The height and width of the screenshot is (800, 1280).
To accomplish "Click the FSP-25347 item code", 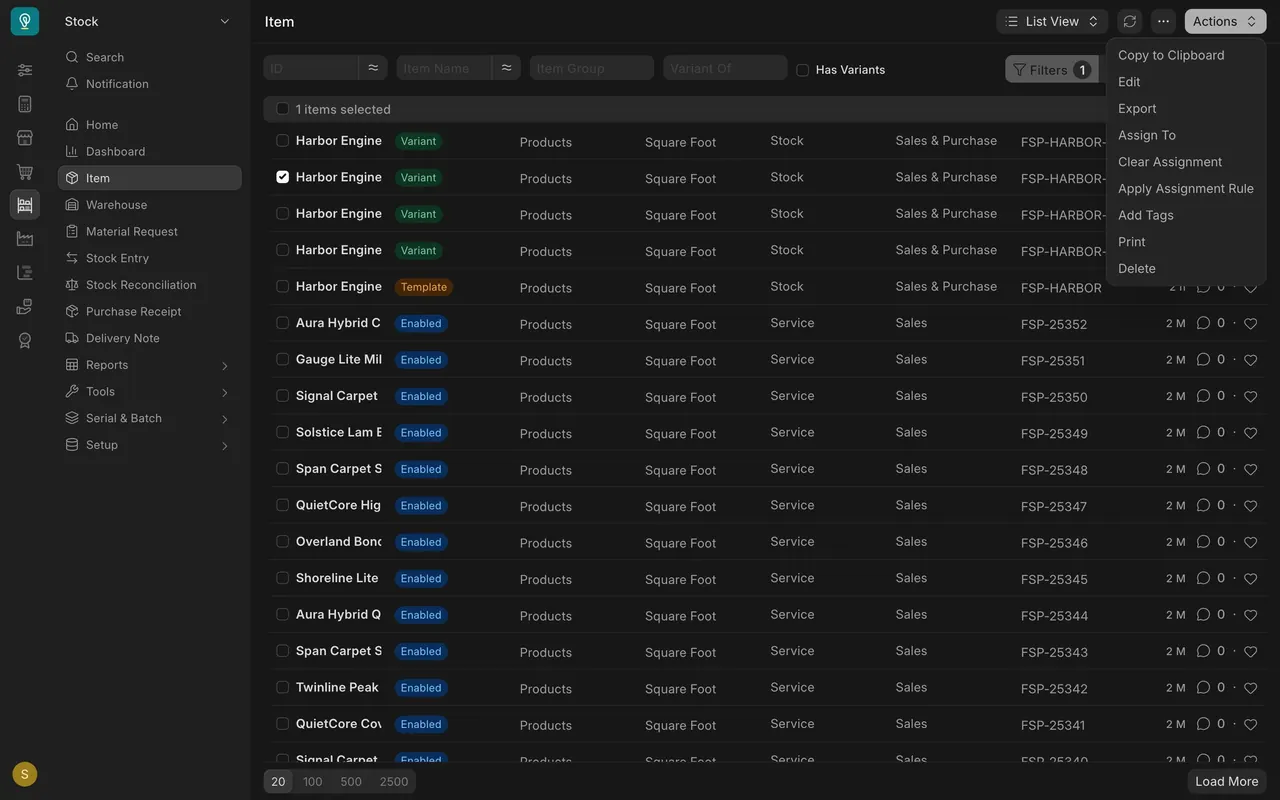I will pyautogui.click(x=1054, y=506).
